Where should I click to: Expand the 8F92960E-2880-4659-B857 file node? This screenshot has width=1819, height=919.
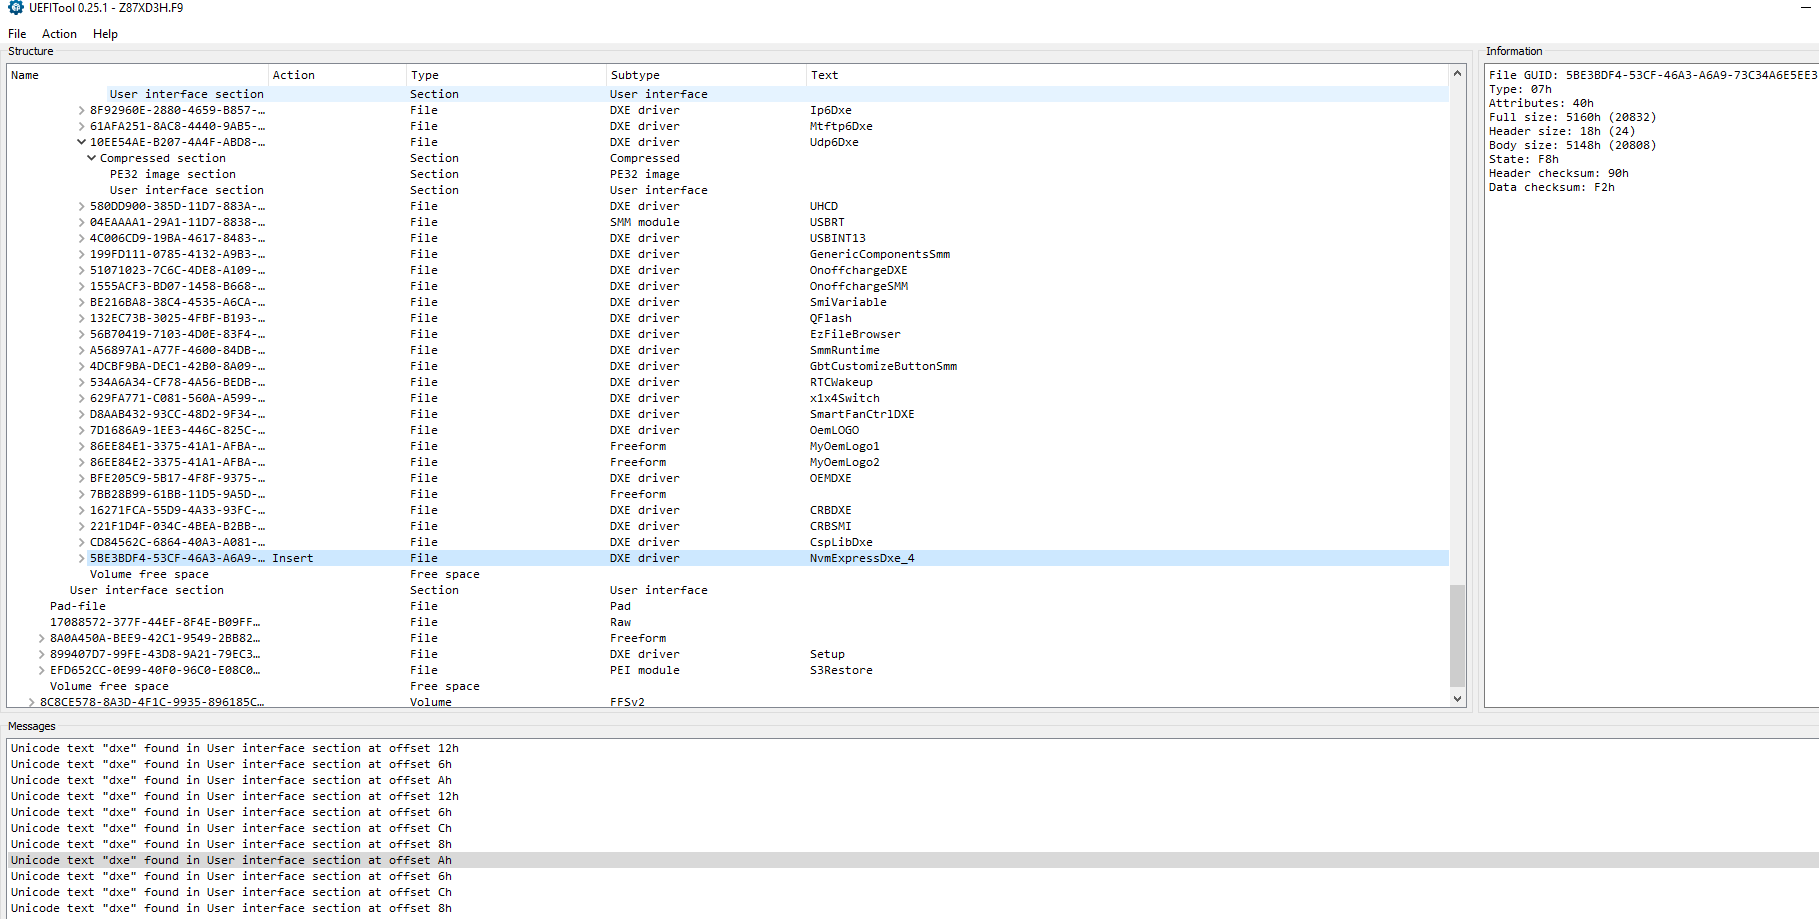(81, 111)
